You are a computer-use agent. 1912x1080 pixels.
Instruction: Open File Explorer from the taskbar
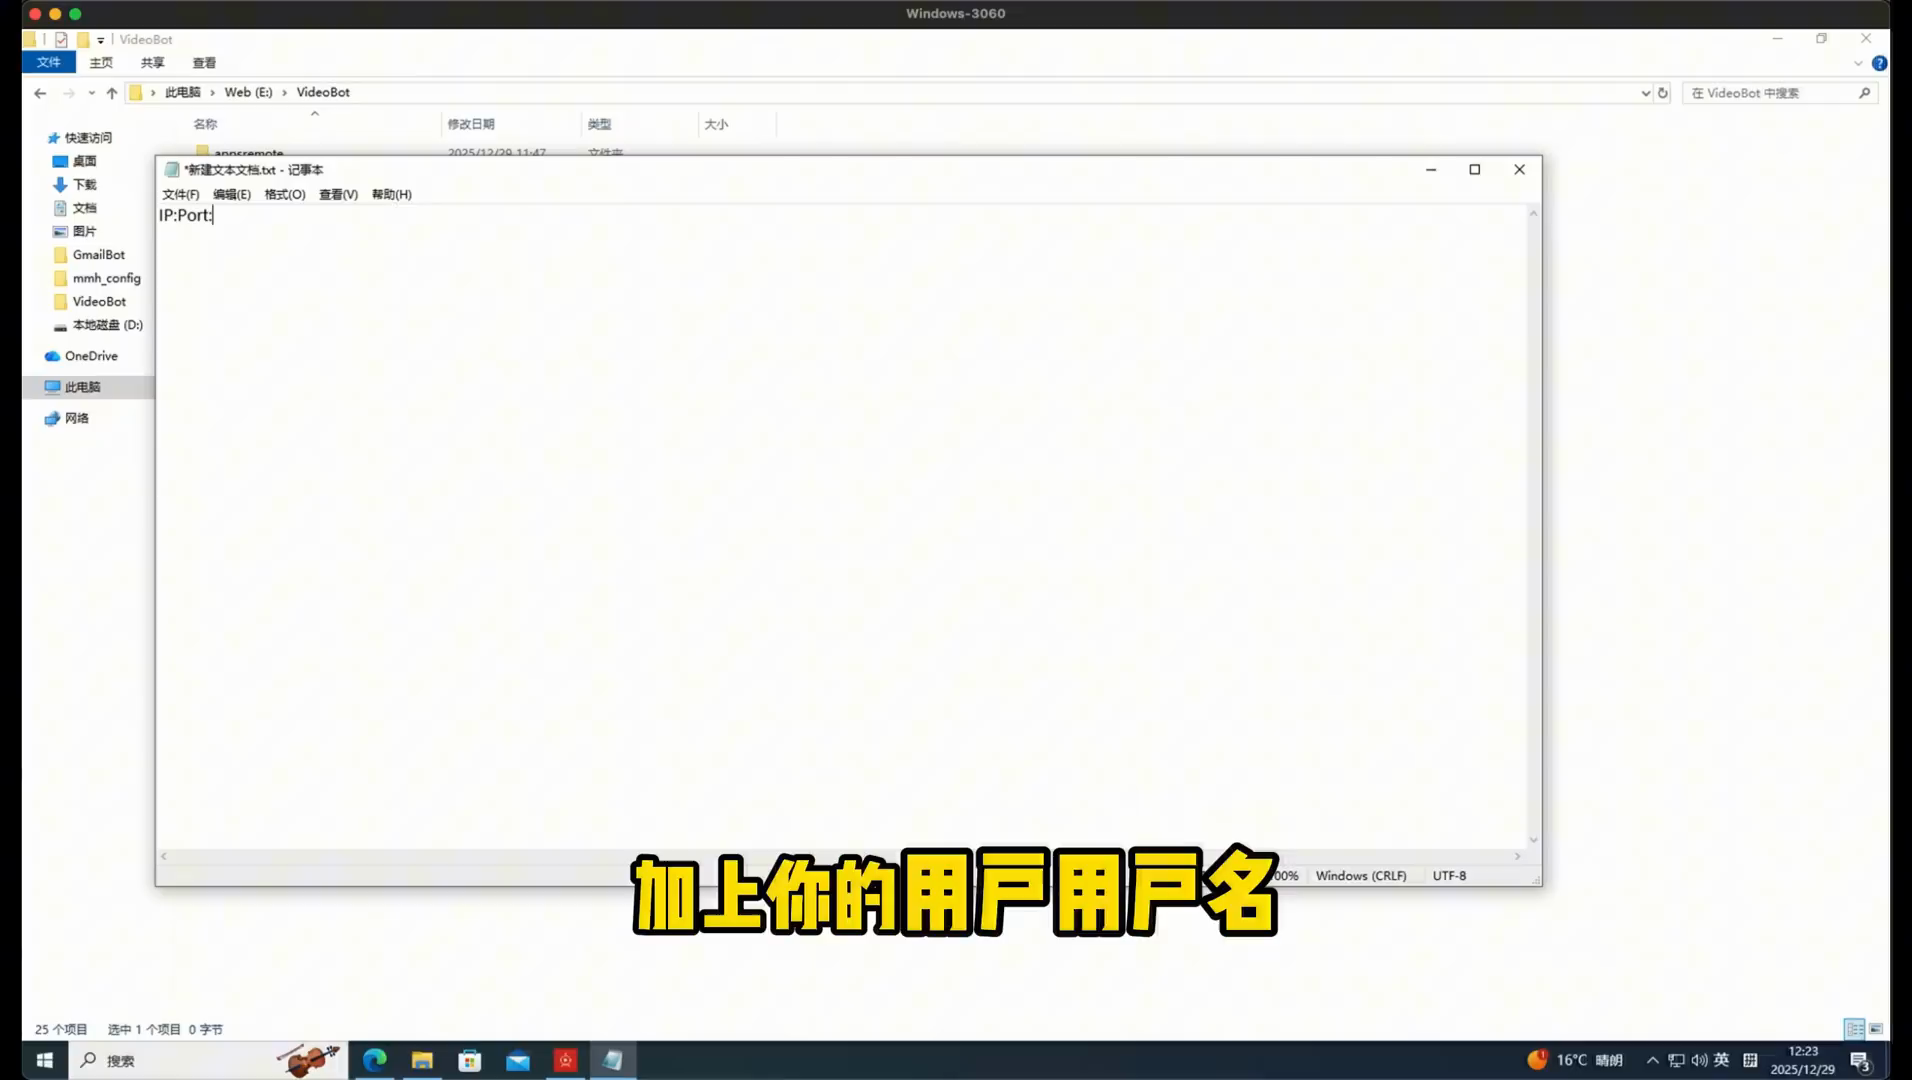422,1060
